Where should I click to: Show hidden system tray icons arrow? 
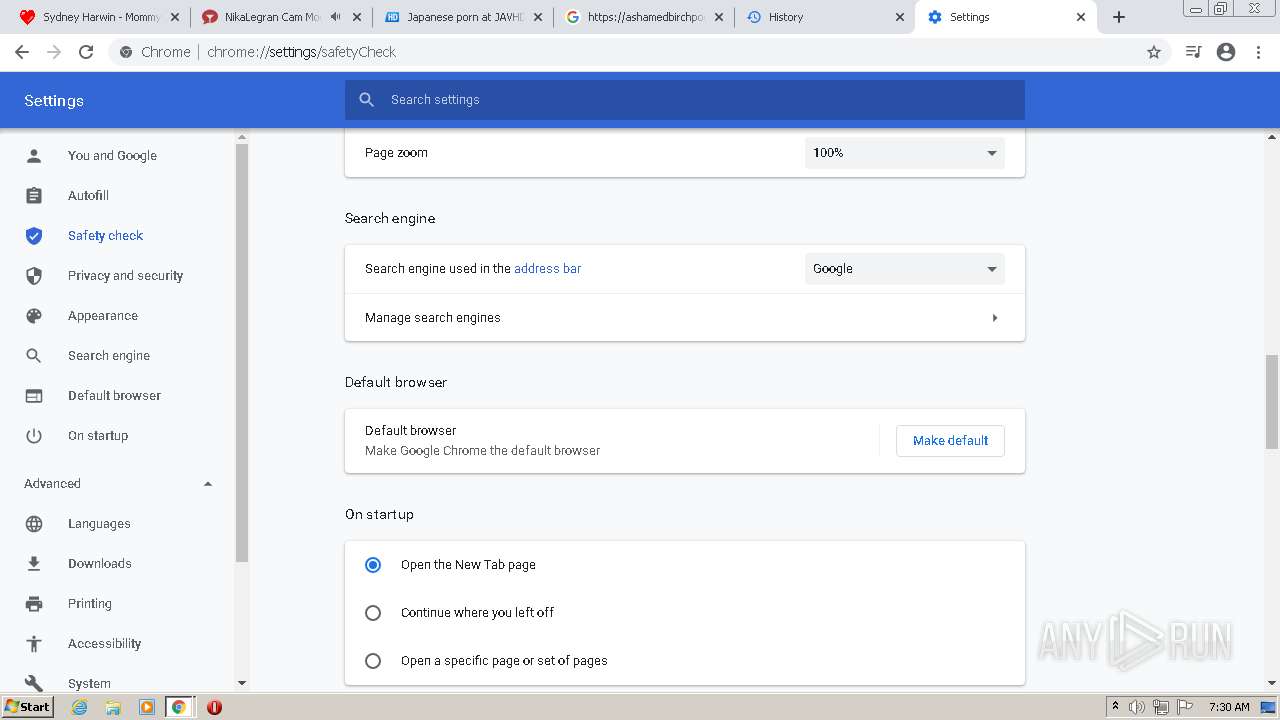coord(1115,707)
